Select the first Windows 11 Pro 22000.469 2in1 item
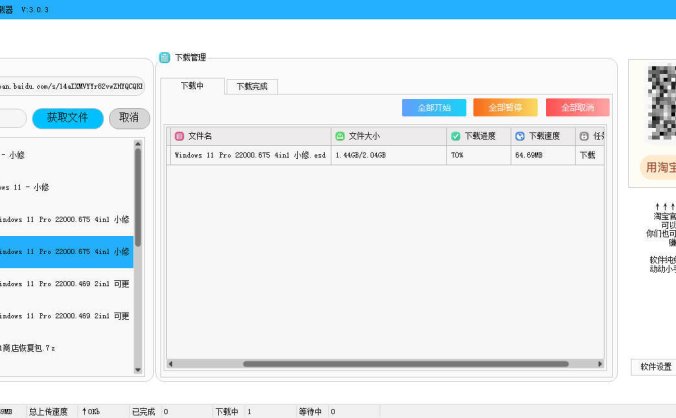 (x=66, y=284)
